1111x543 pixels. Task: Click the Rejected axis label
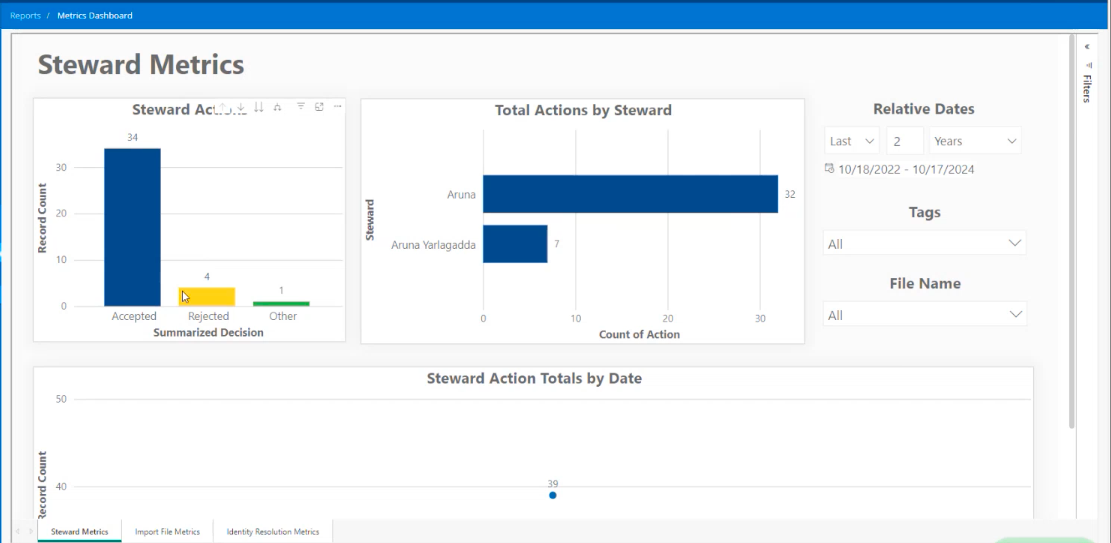(208, 316)
